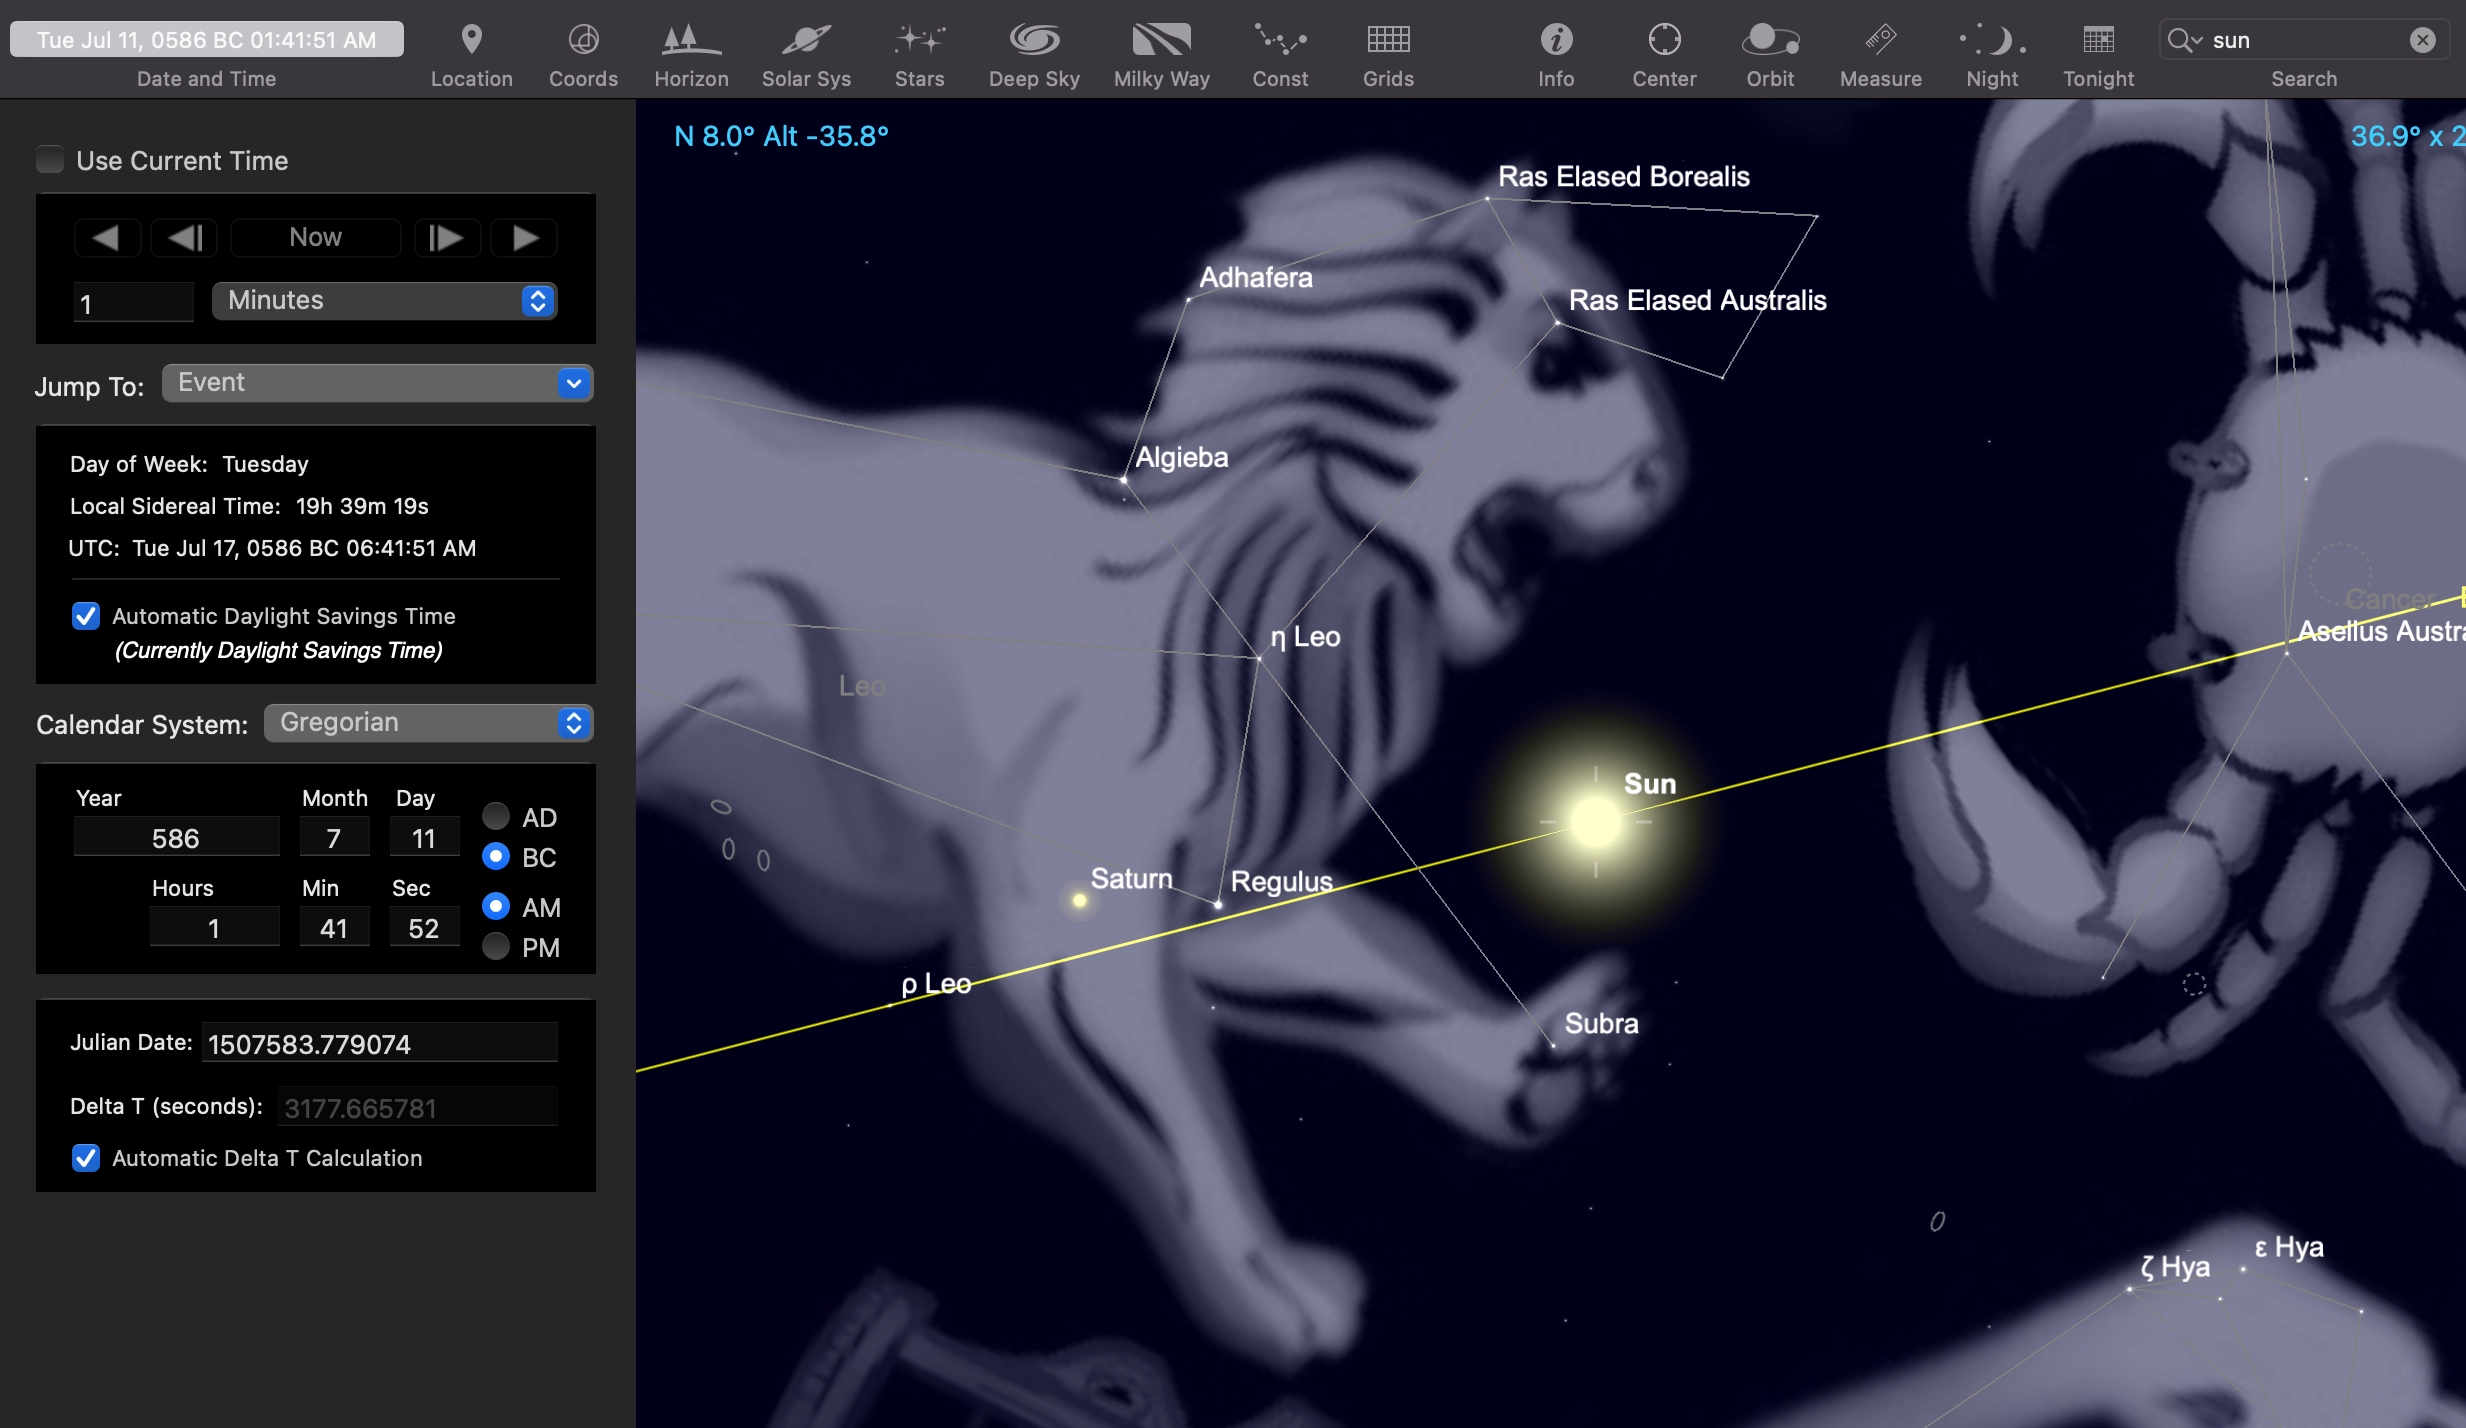Select the star ζ Hya
The width and height of the screenshot is (2466, 1428).
(2130, 1289)
